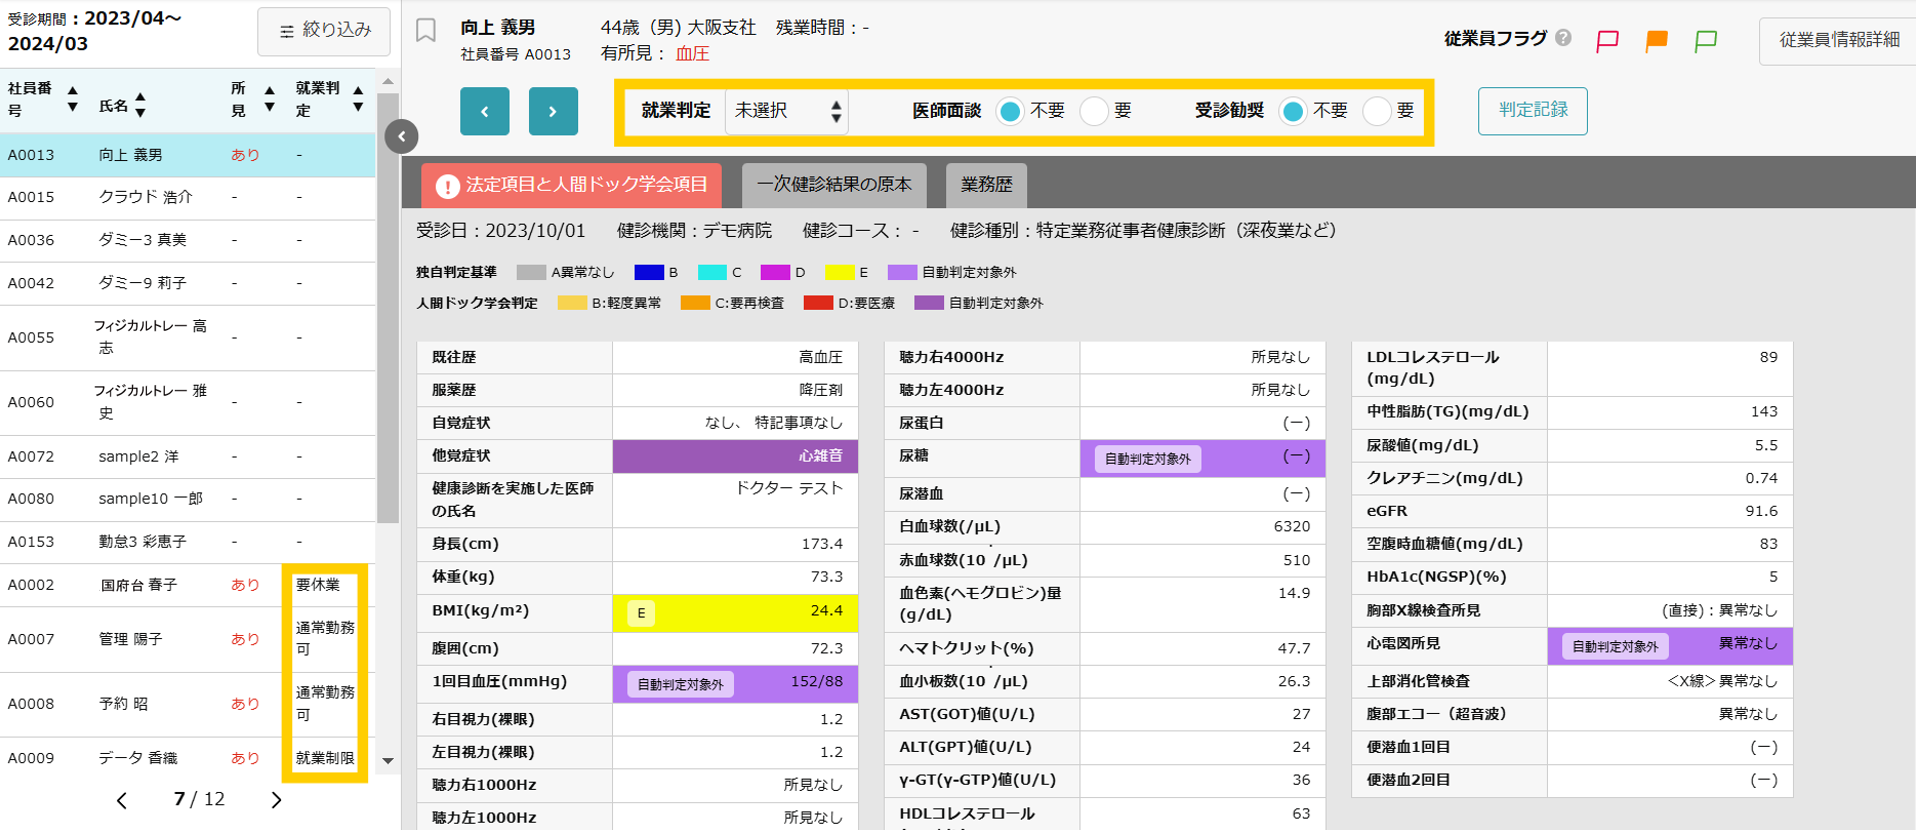Select 要 for 医師面談

[1095, 111]
